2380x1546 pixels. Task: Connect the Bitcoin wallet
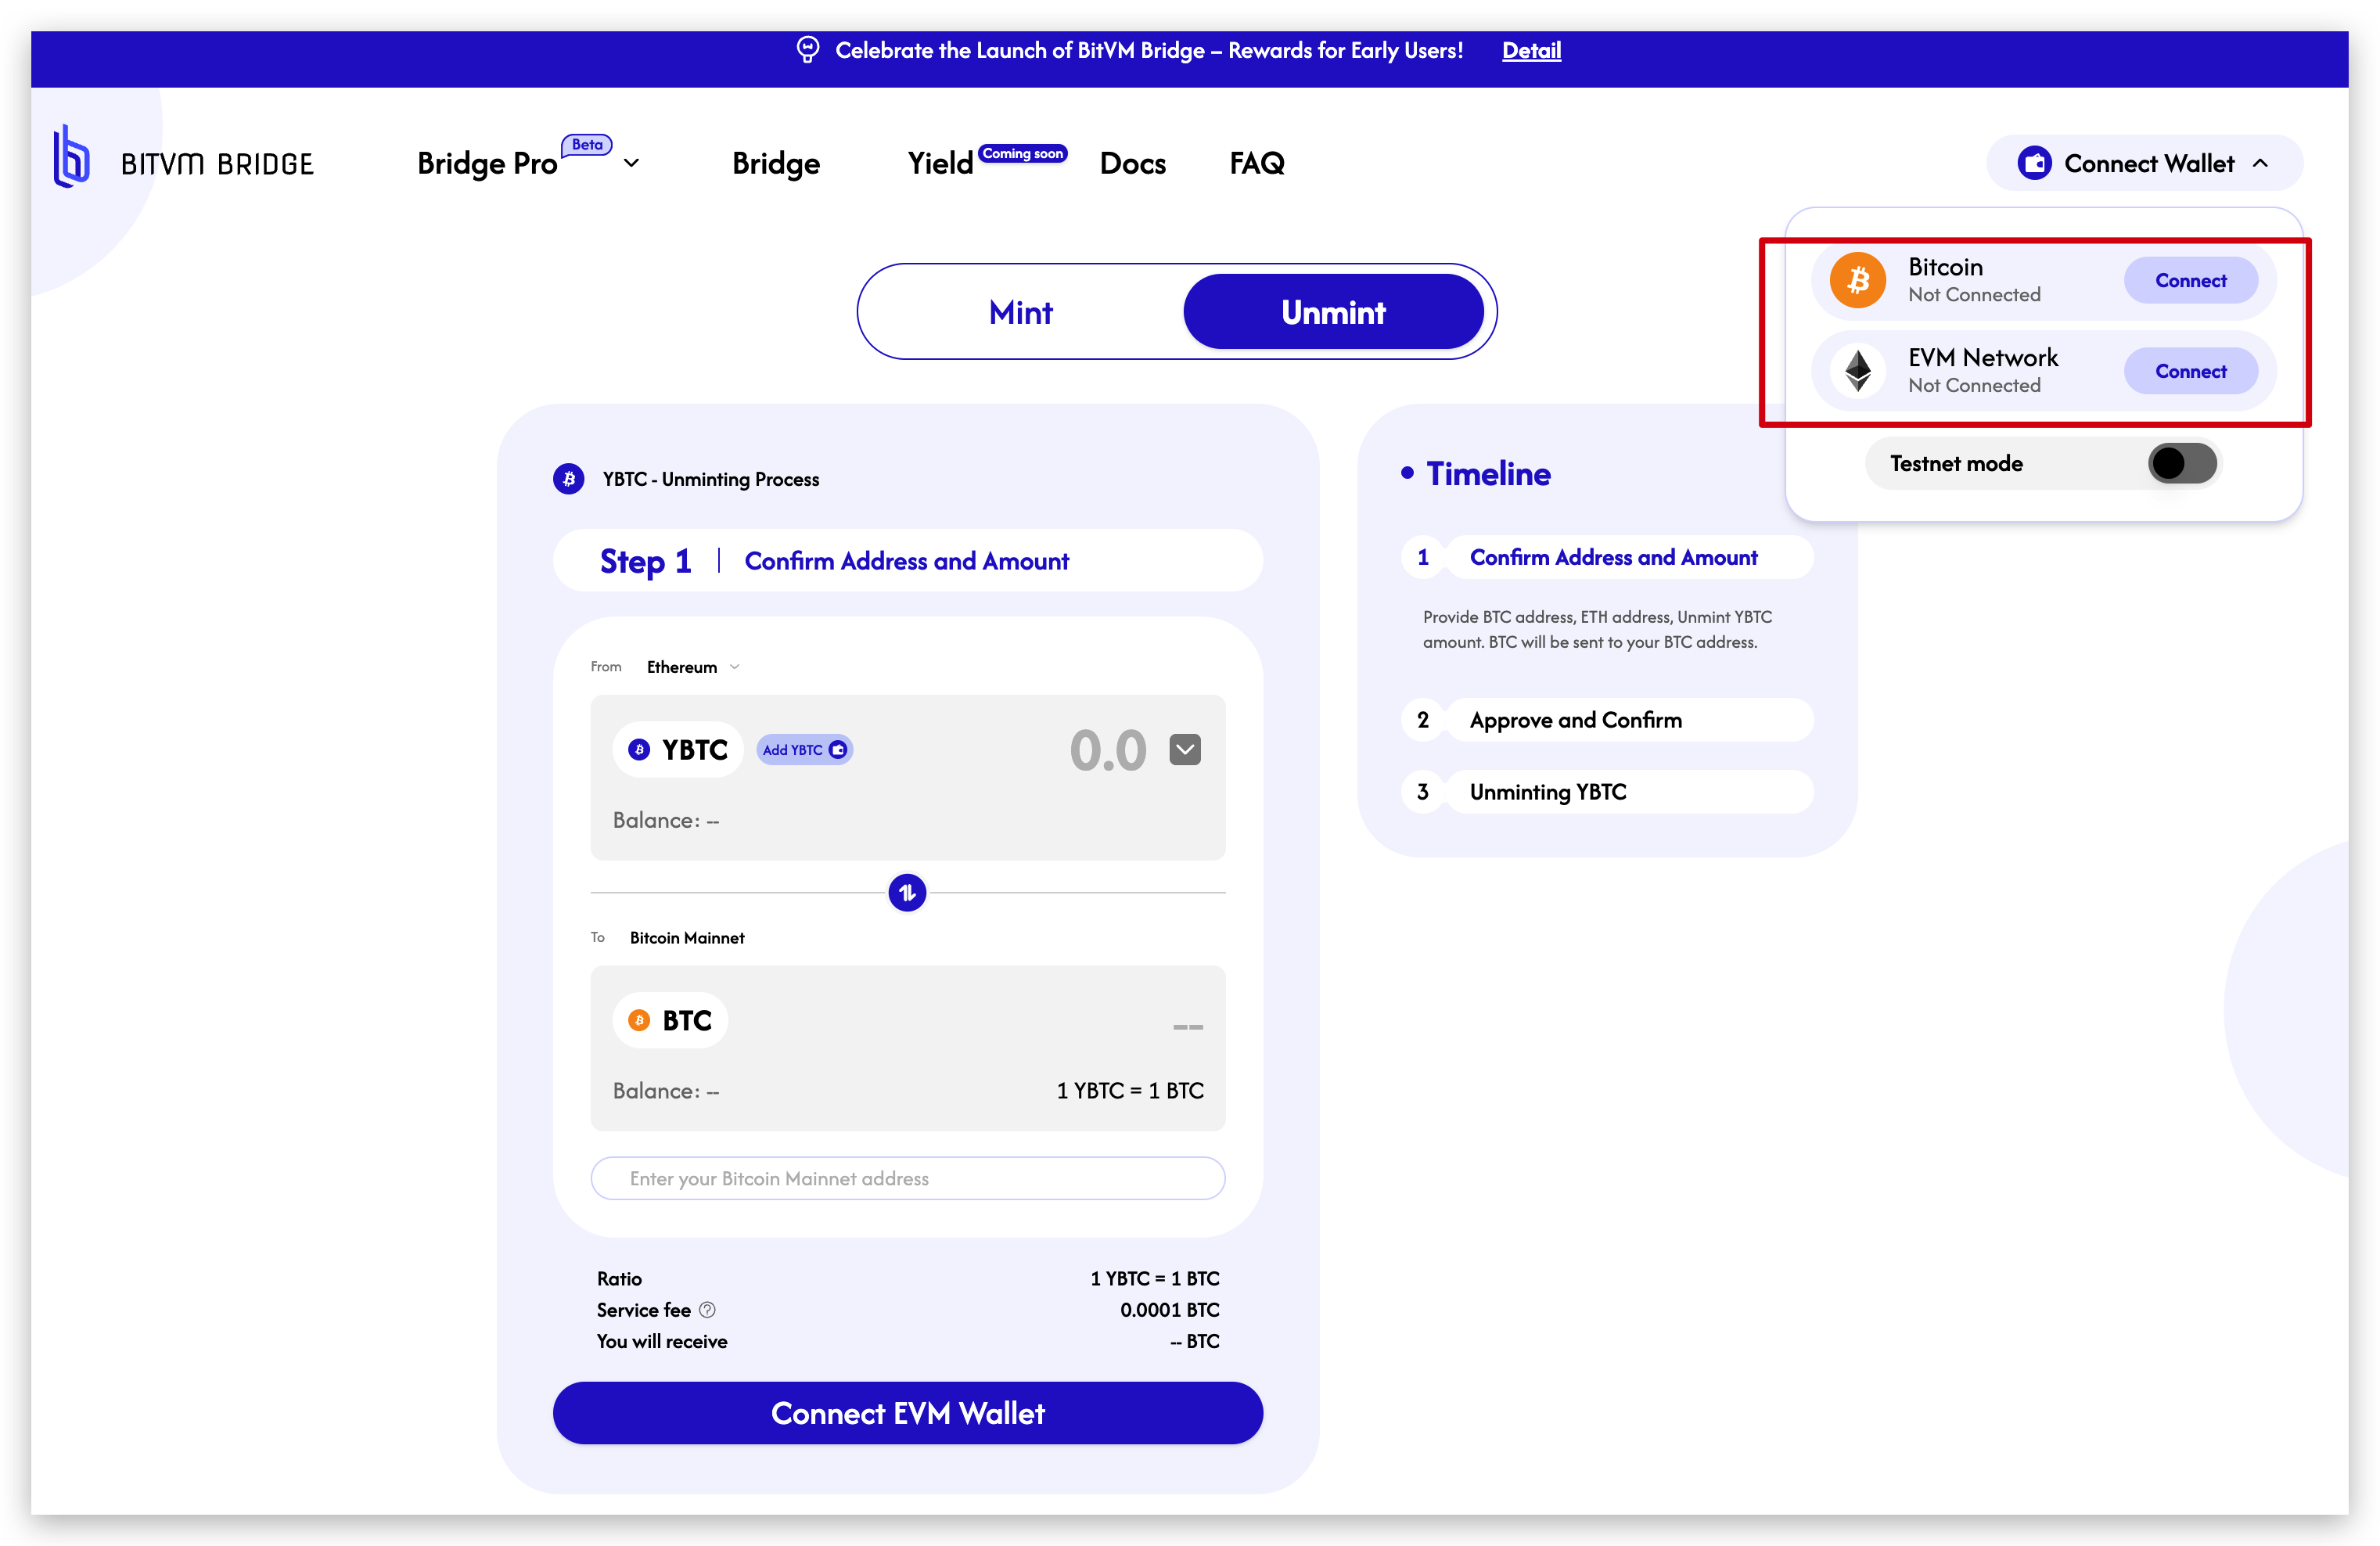click(x=2190, y=280)
